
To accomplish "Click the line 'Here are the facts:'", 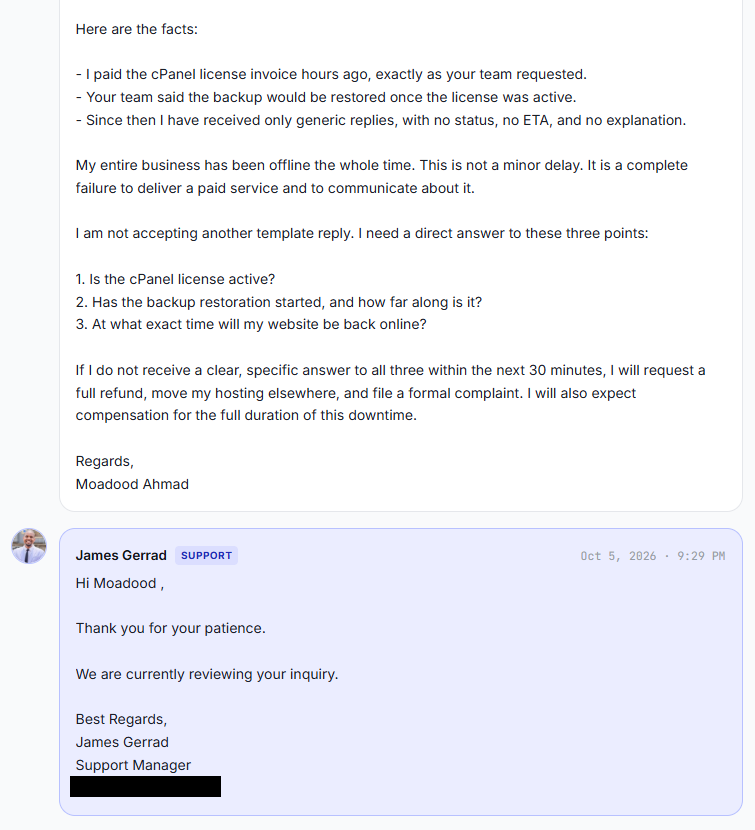I will click(x=137, y=29).
